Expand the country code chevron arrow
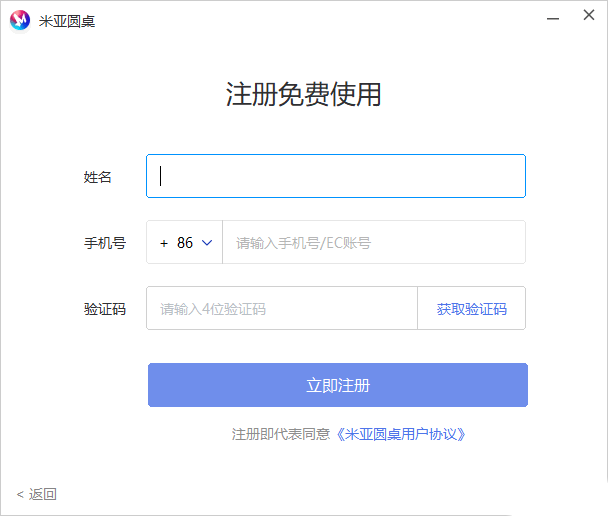Viewport: 608px width, 516px height. click(207, 242)
